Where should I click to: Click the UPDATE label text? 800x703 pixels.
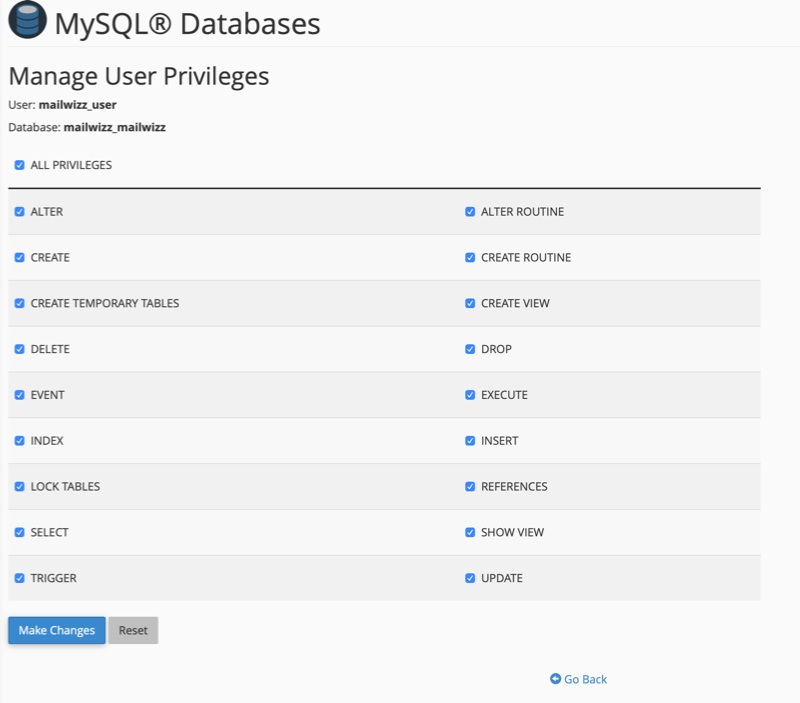coord(502,578)
